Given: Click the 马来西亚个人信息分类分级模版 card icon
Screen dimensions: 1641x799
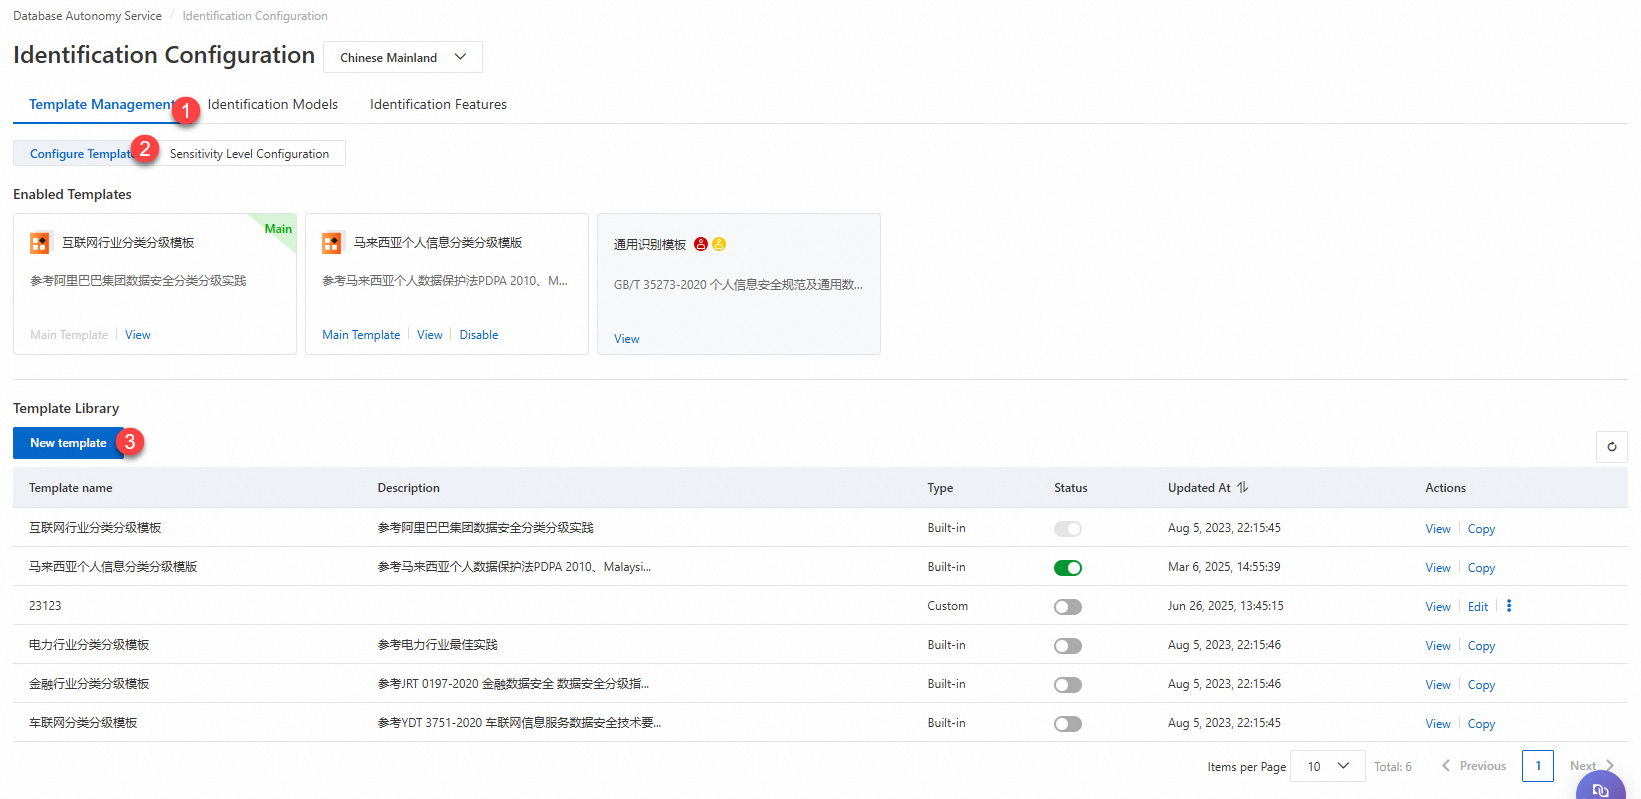Looking at the screenshot, I should [x=332, y=243].
